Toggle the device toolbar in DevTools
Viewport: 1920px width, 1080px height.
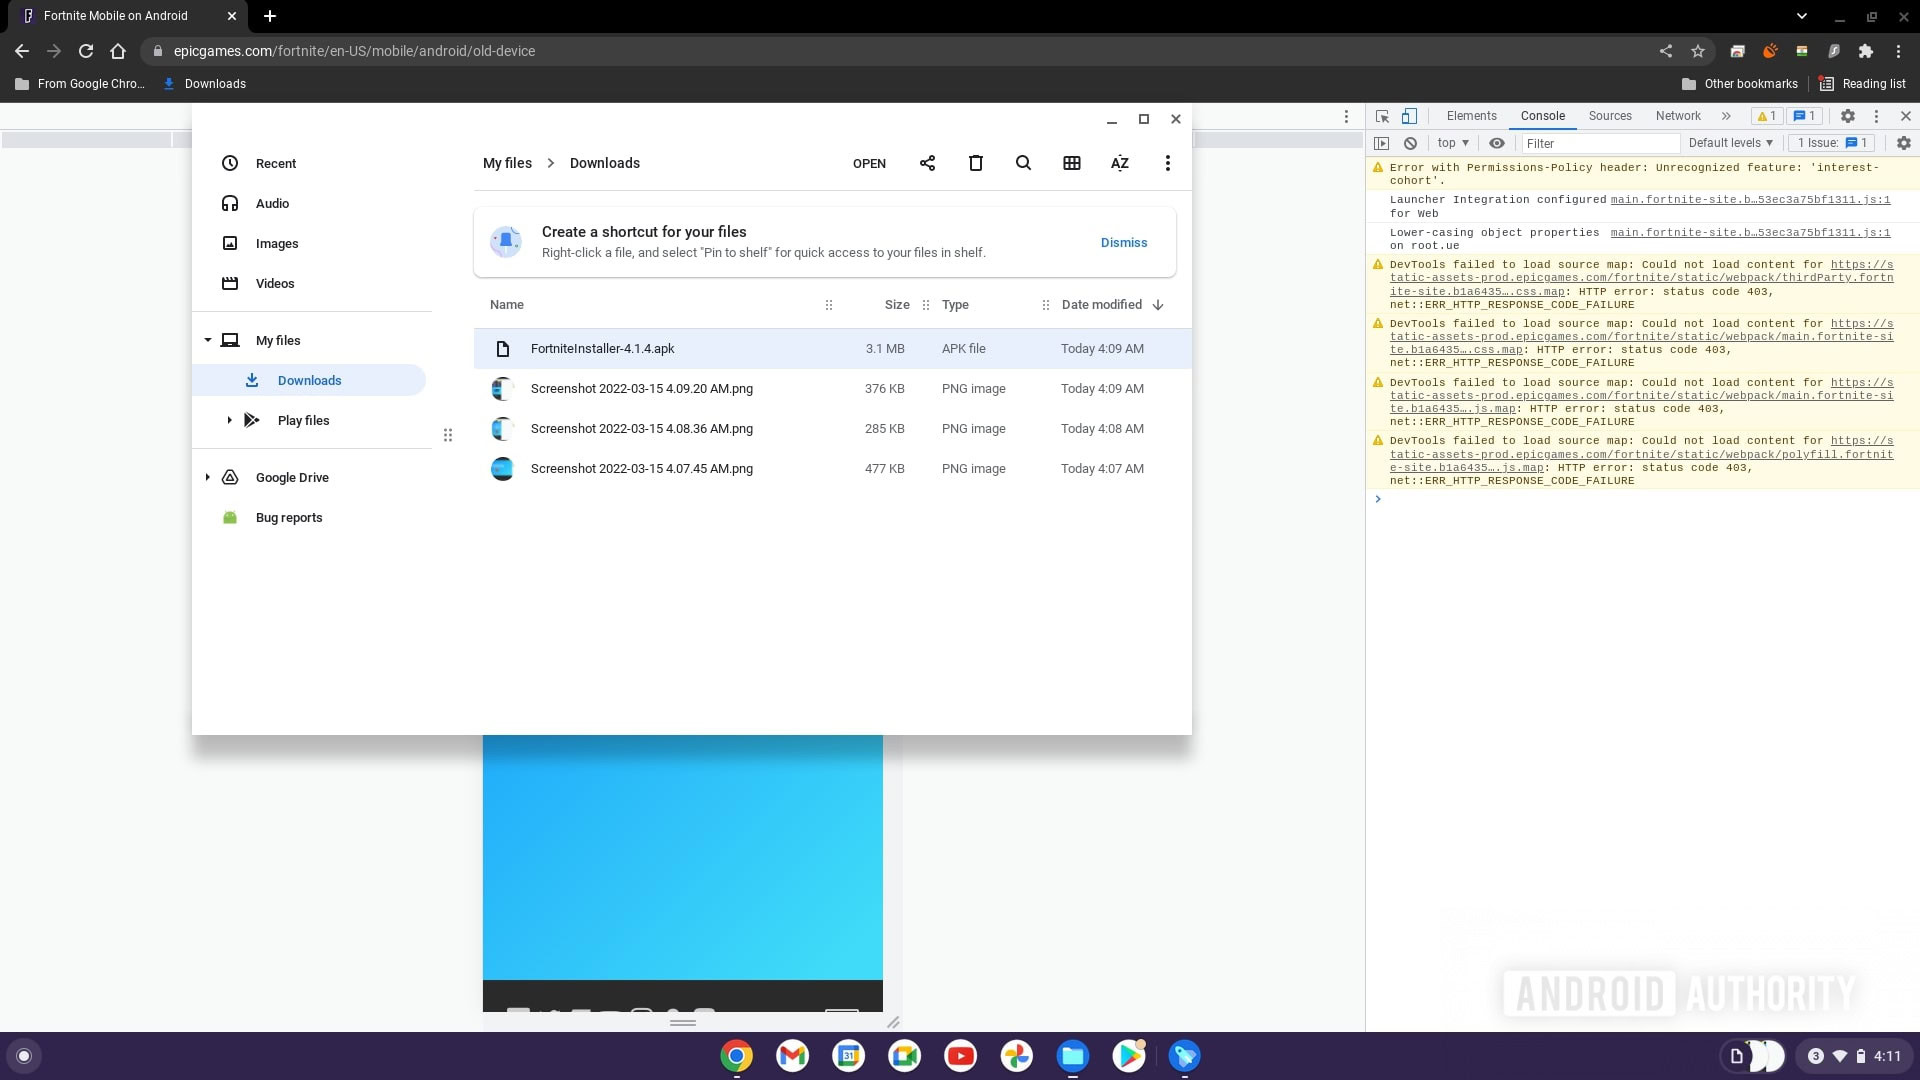tap(1408, 116)
